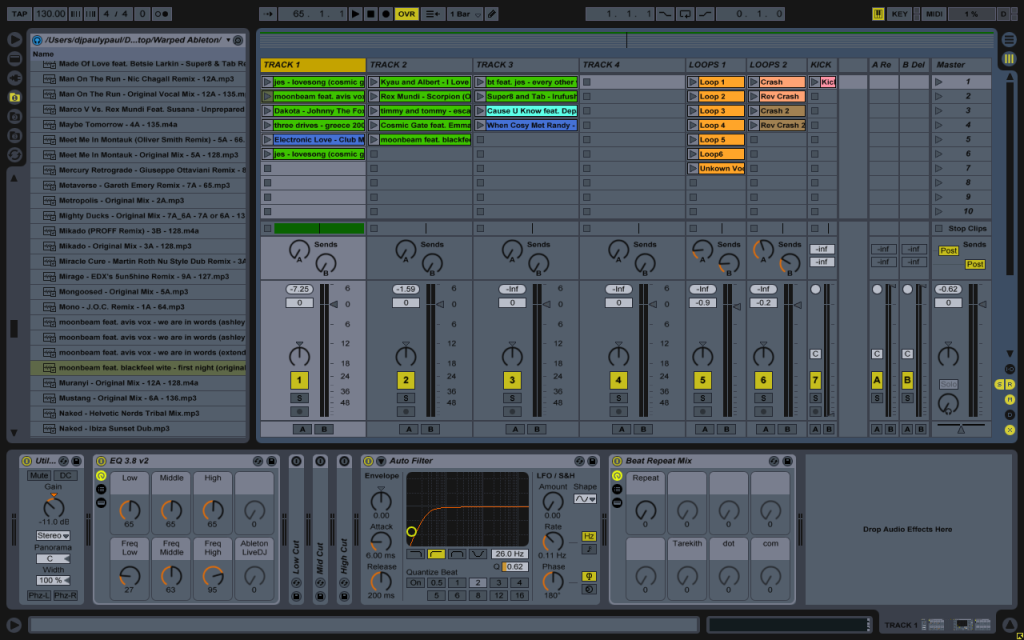Click the Tap tempo button
Screen dimensions: 1024x640
point(19,14)
